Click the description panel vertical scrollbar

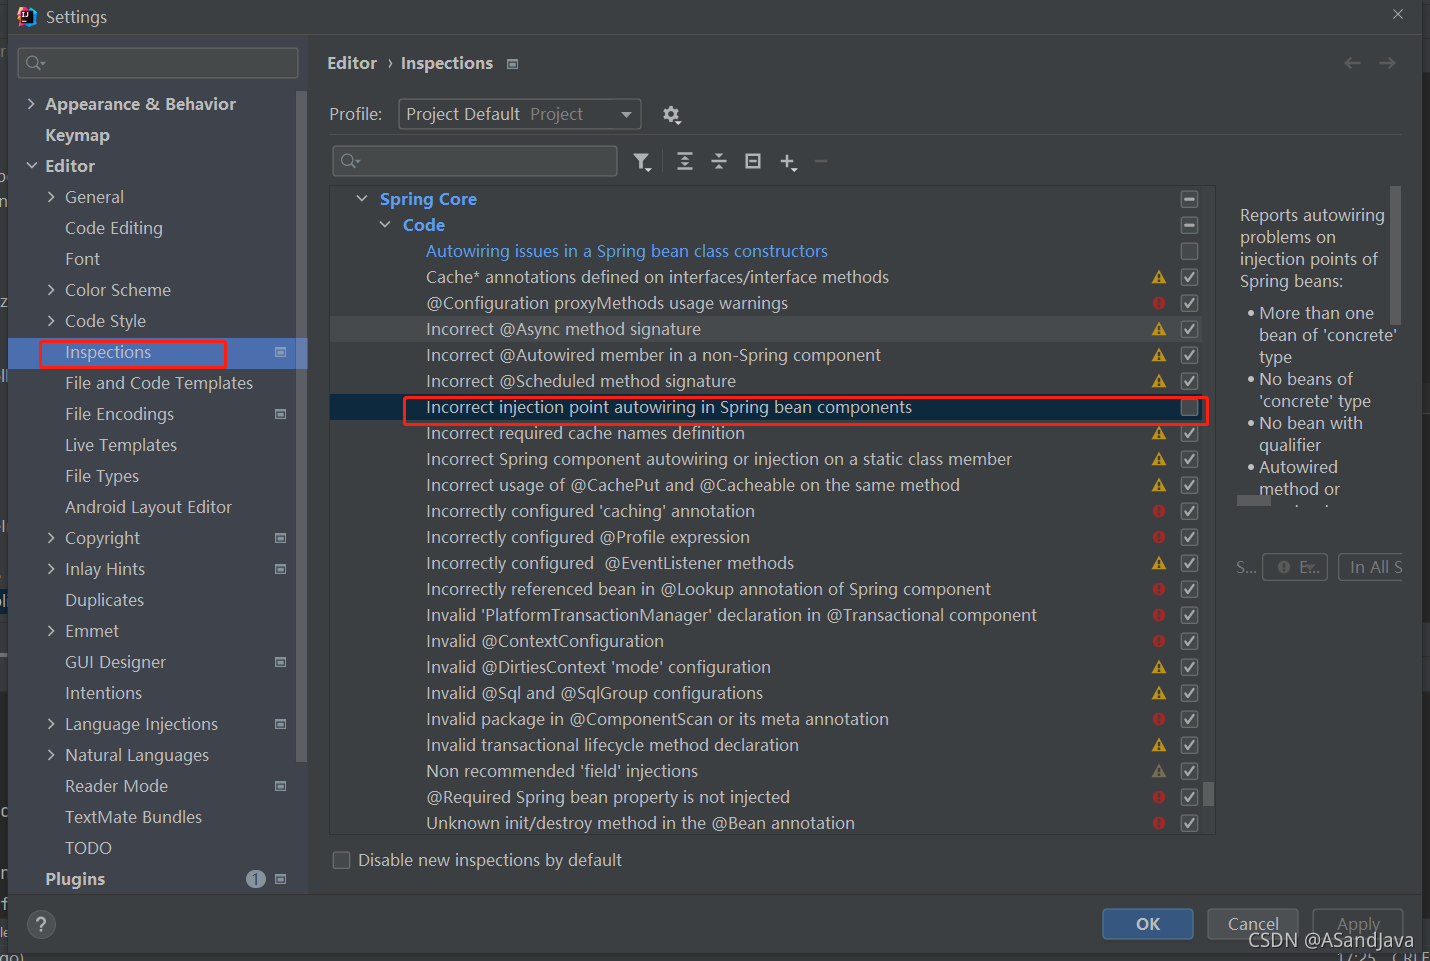1395,255
